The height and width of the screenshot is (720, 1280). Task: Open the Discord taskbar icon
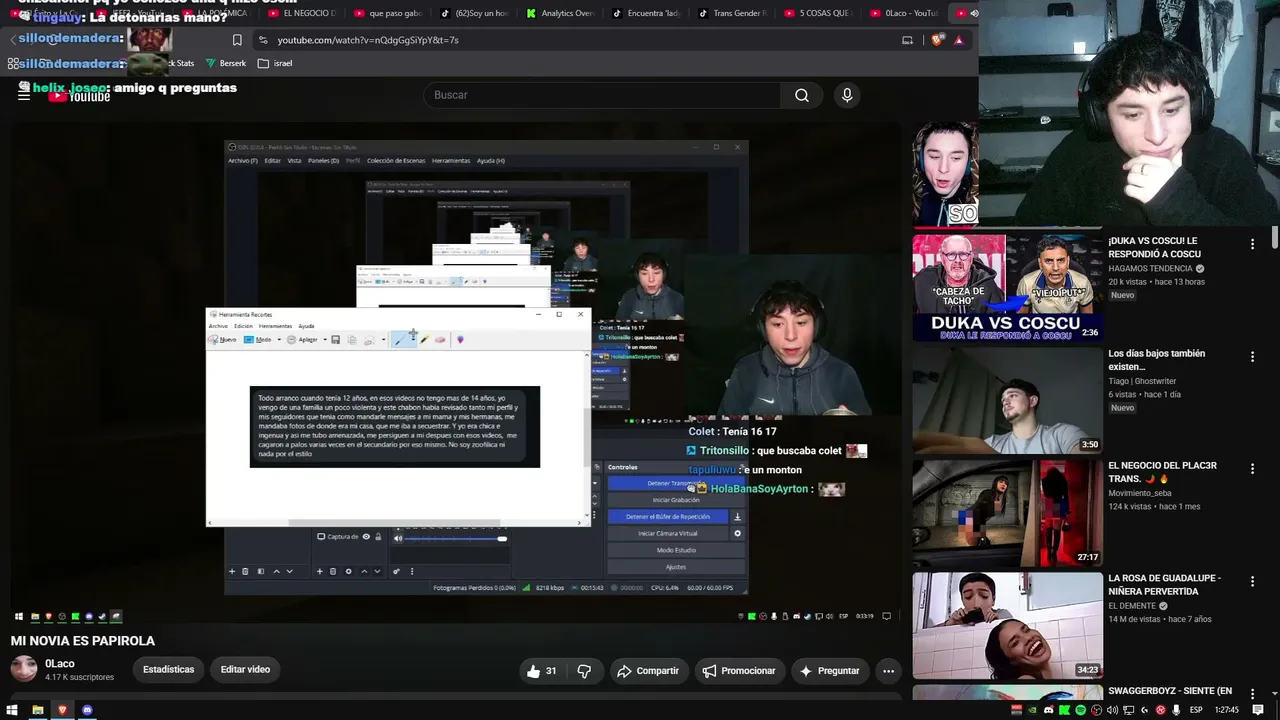(87, 710)
